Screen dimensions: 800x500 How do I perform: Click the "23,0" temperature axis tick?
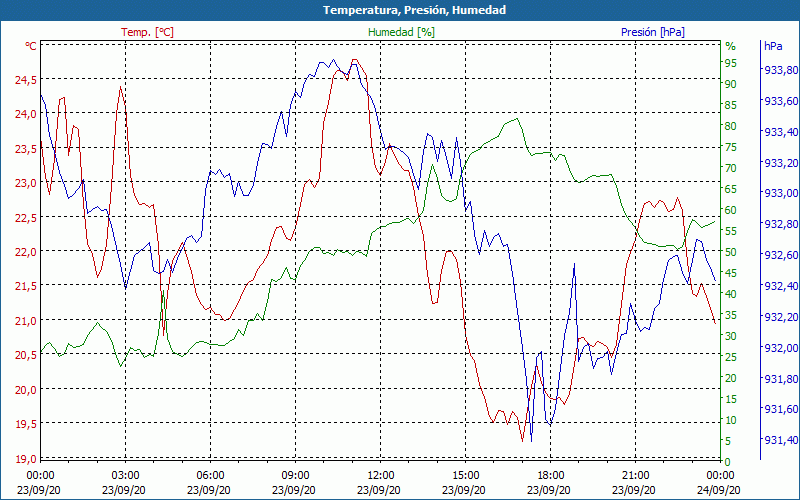26,183
